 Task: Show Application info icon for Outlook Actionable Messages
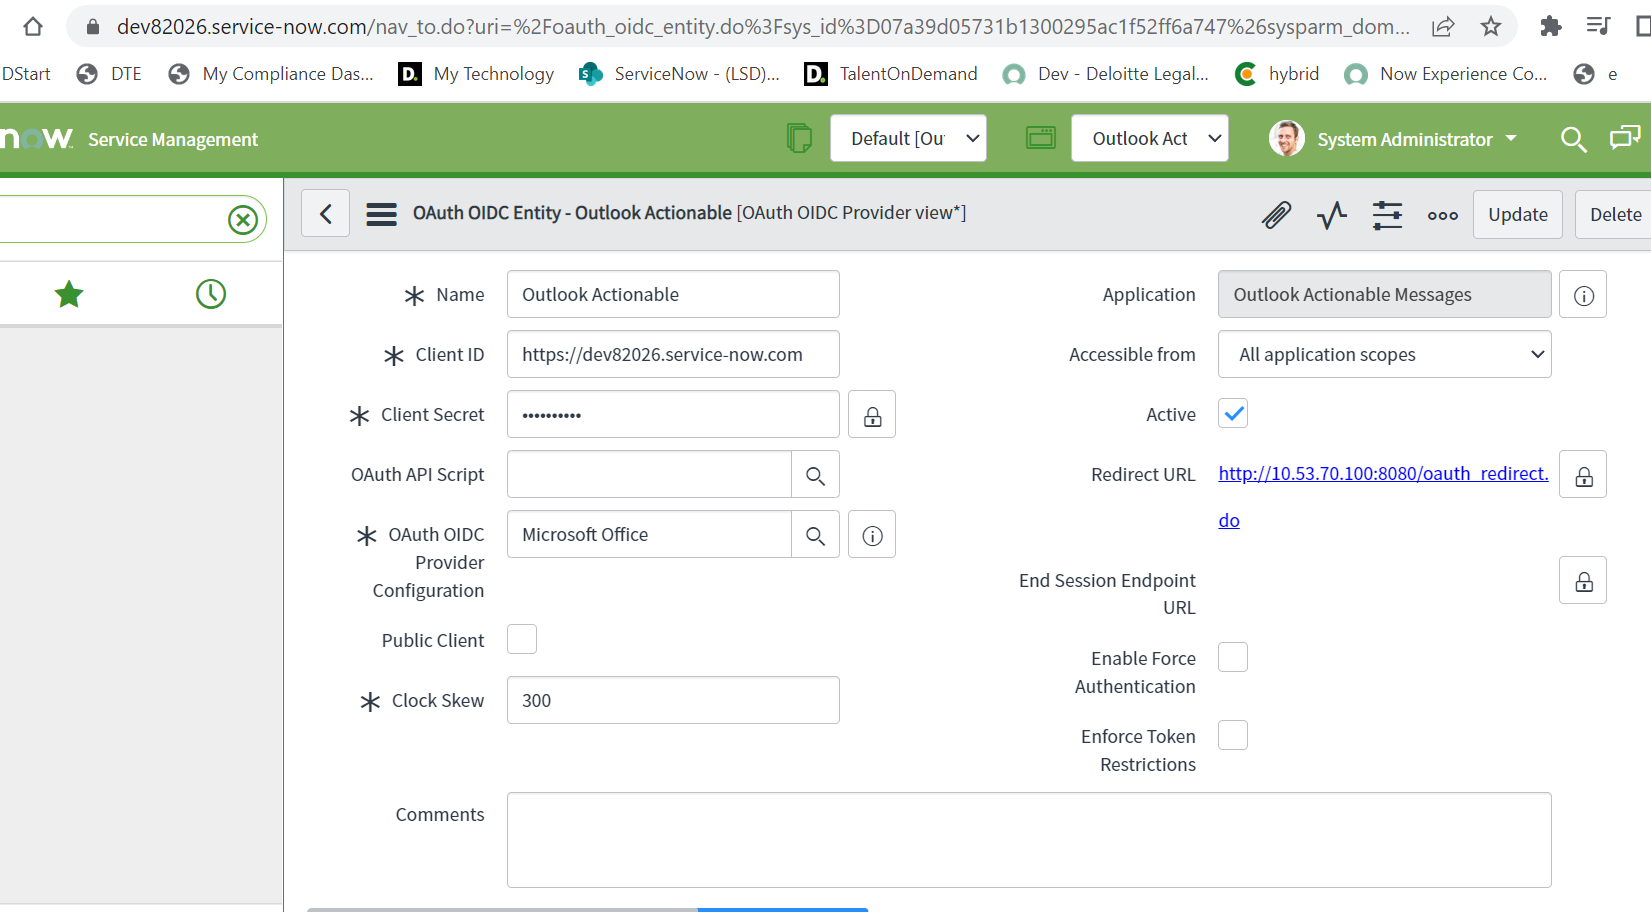point(1583,294)
